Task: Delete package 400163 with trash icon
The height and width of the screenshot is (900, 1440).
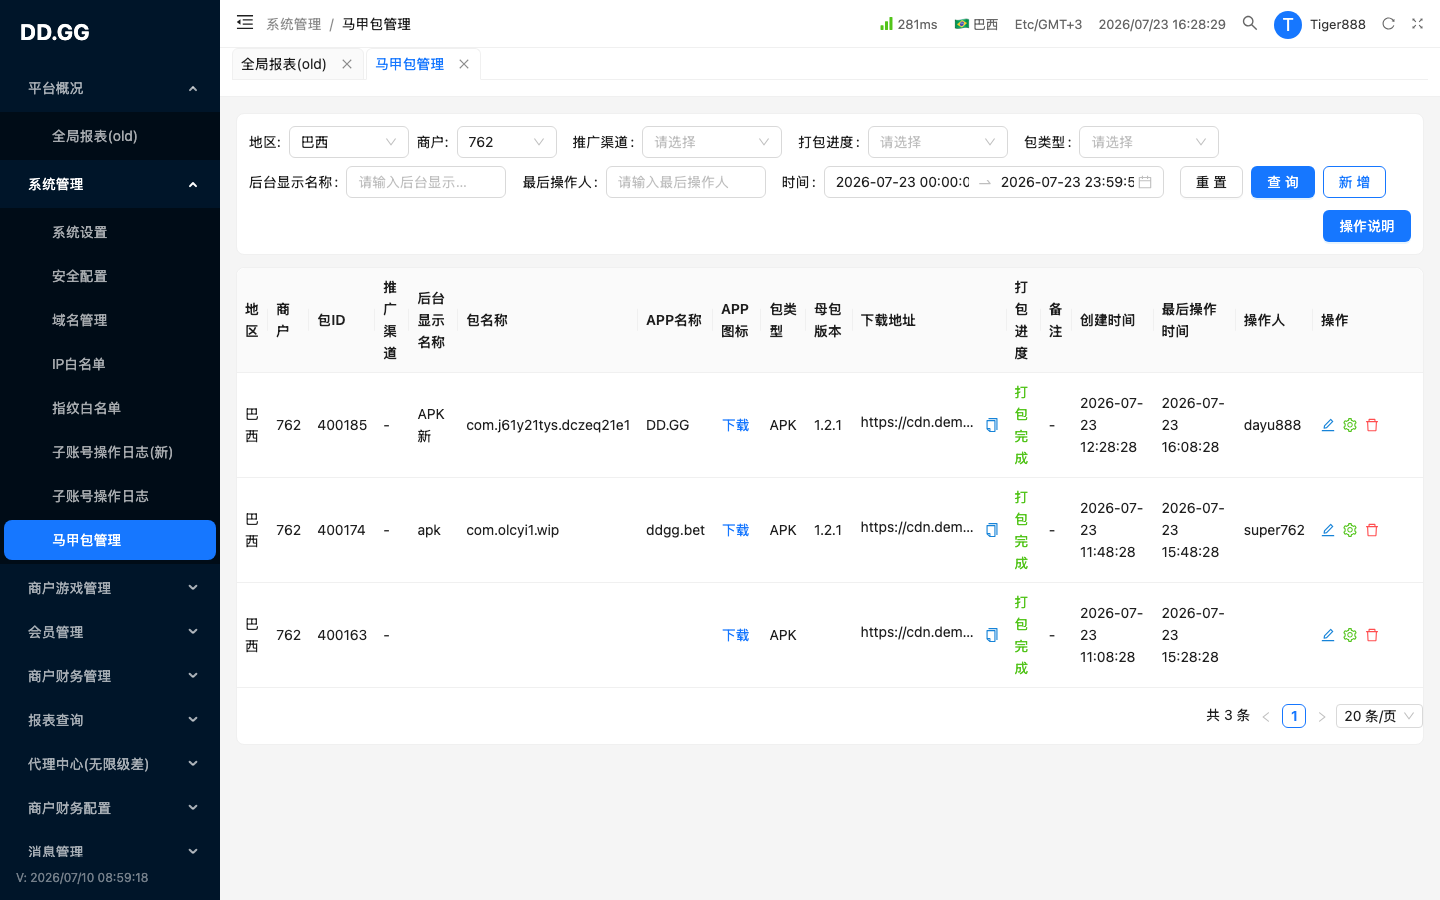Action: pos(1372,635)
